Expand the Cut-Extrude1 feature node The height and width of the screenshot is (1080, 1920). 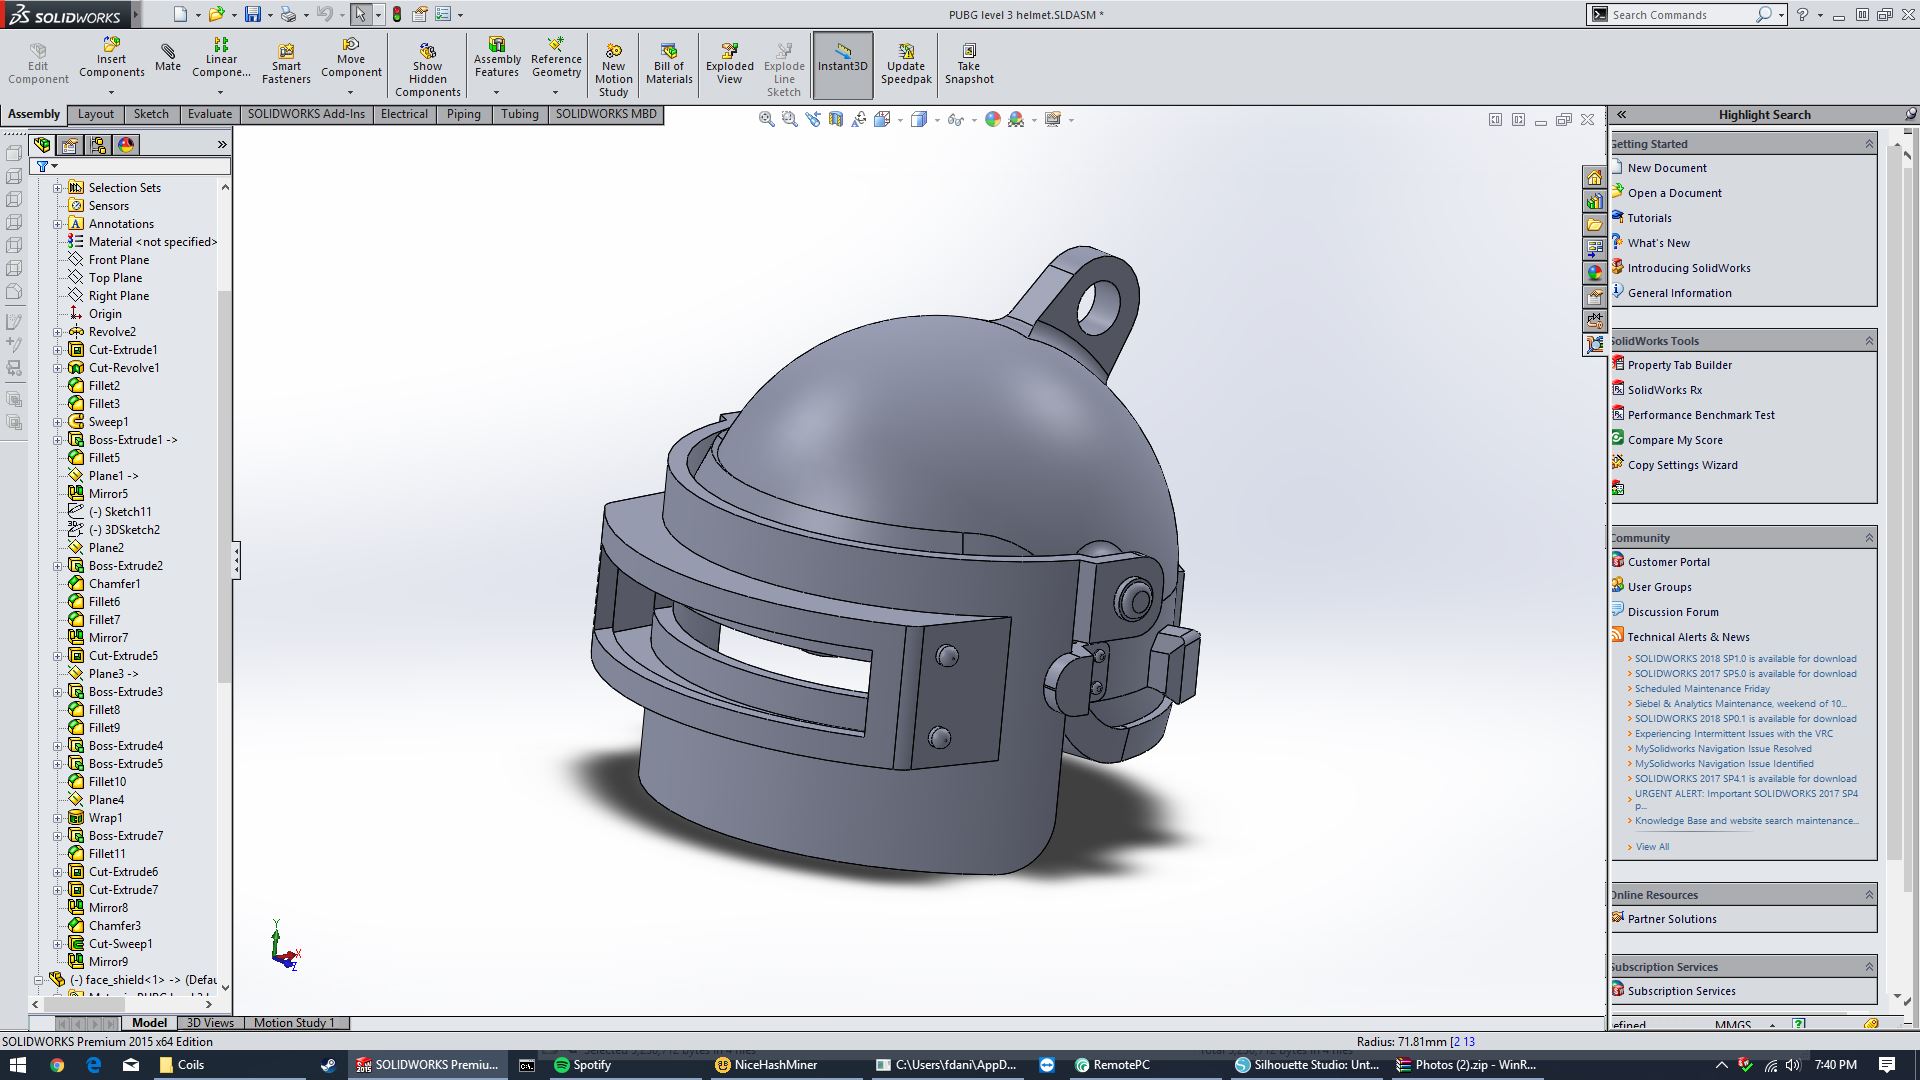[57, 350]
